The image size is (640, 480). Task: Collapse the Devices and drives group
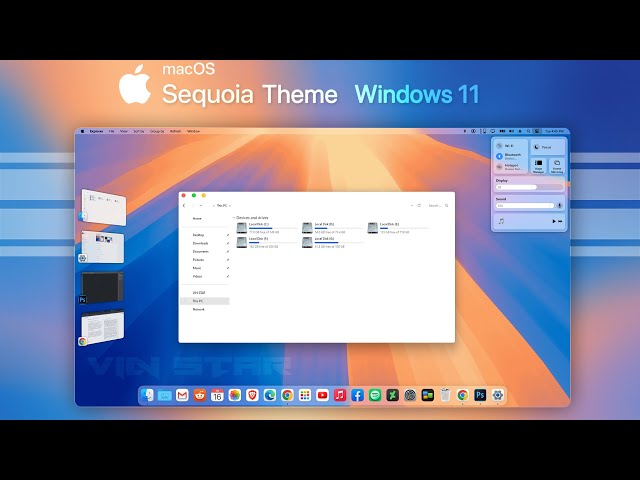(234, 218)
